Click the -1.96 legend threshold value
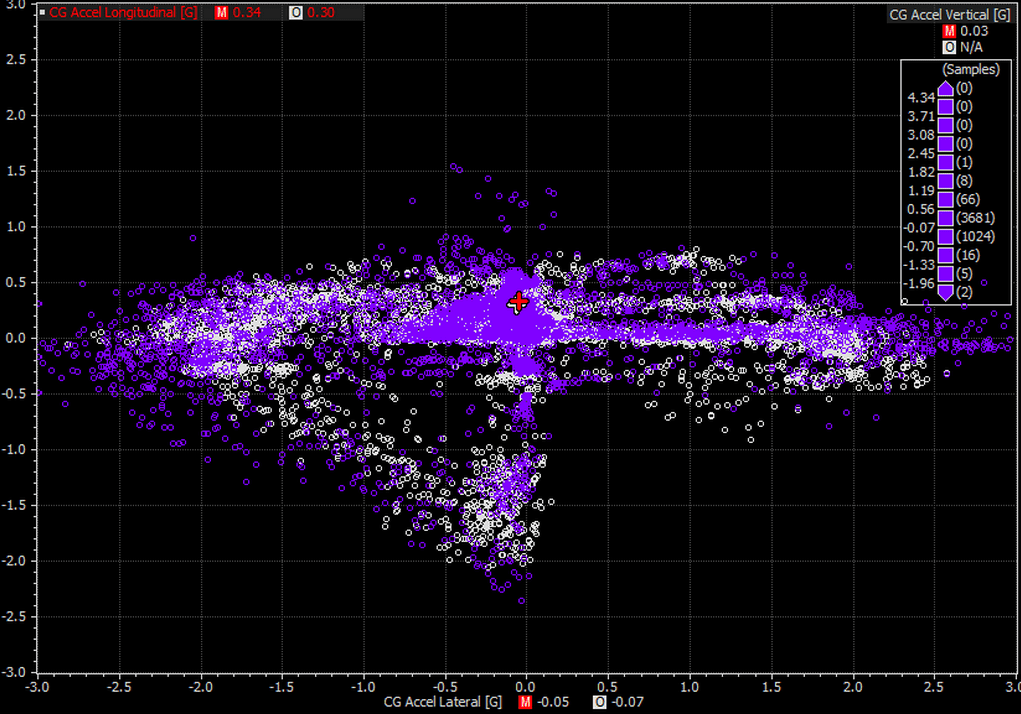The height and width of the screenshot is (714, 1021). pos(919,284)
